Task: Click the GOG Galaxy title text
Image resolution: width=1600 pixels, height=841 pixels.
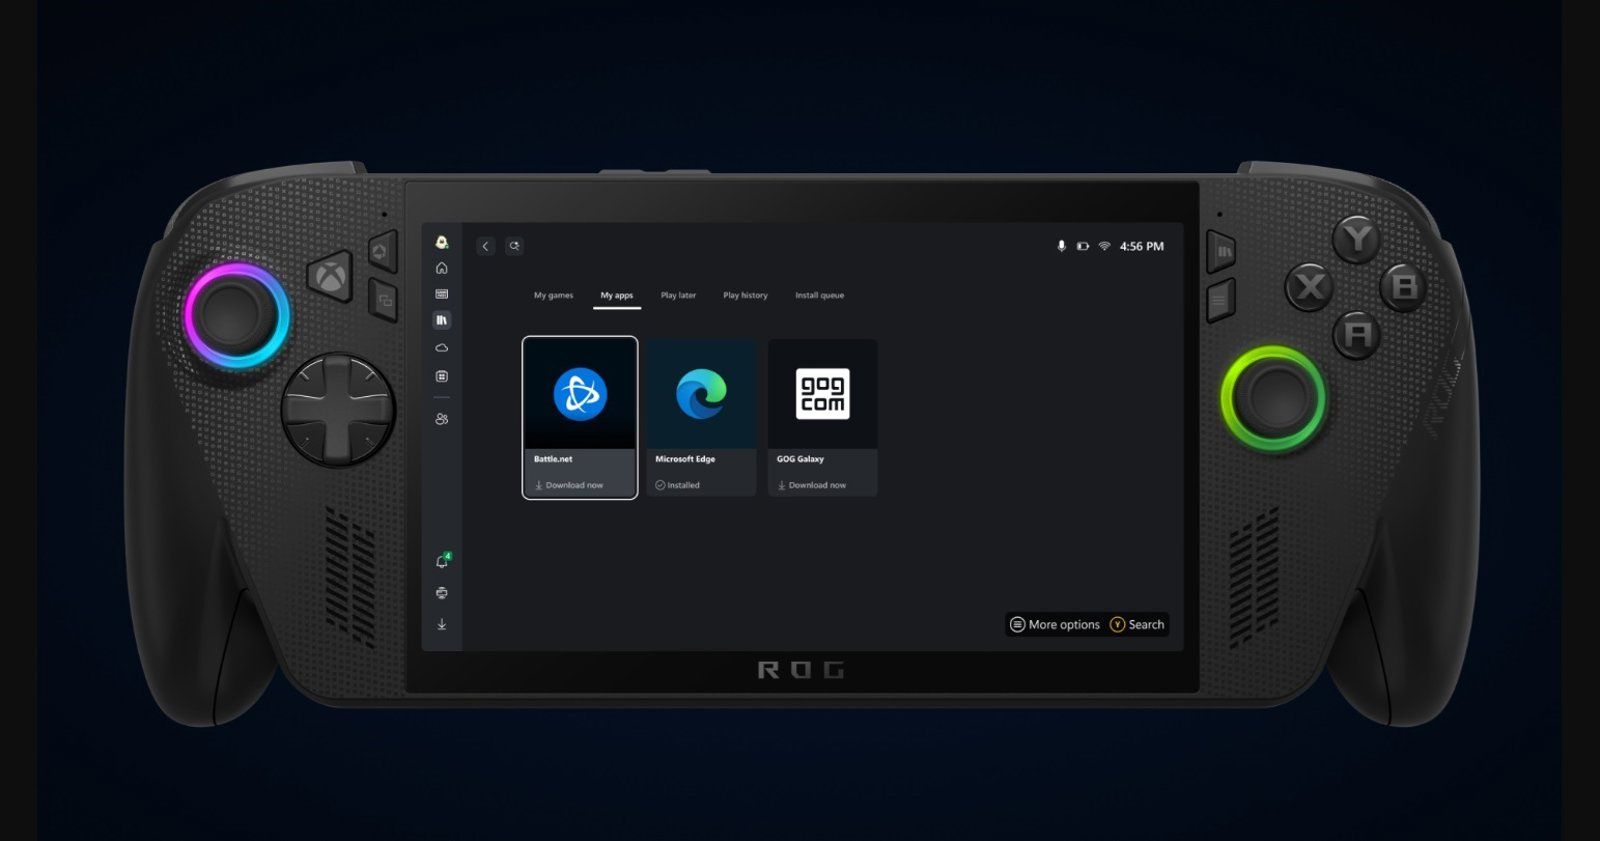Action: click(800, 459)
